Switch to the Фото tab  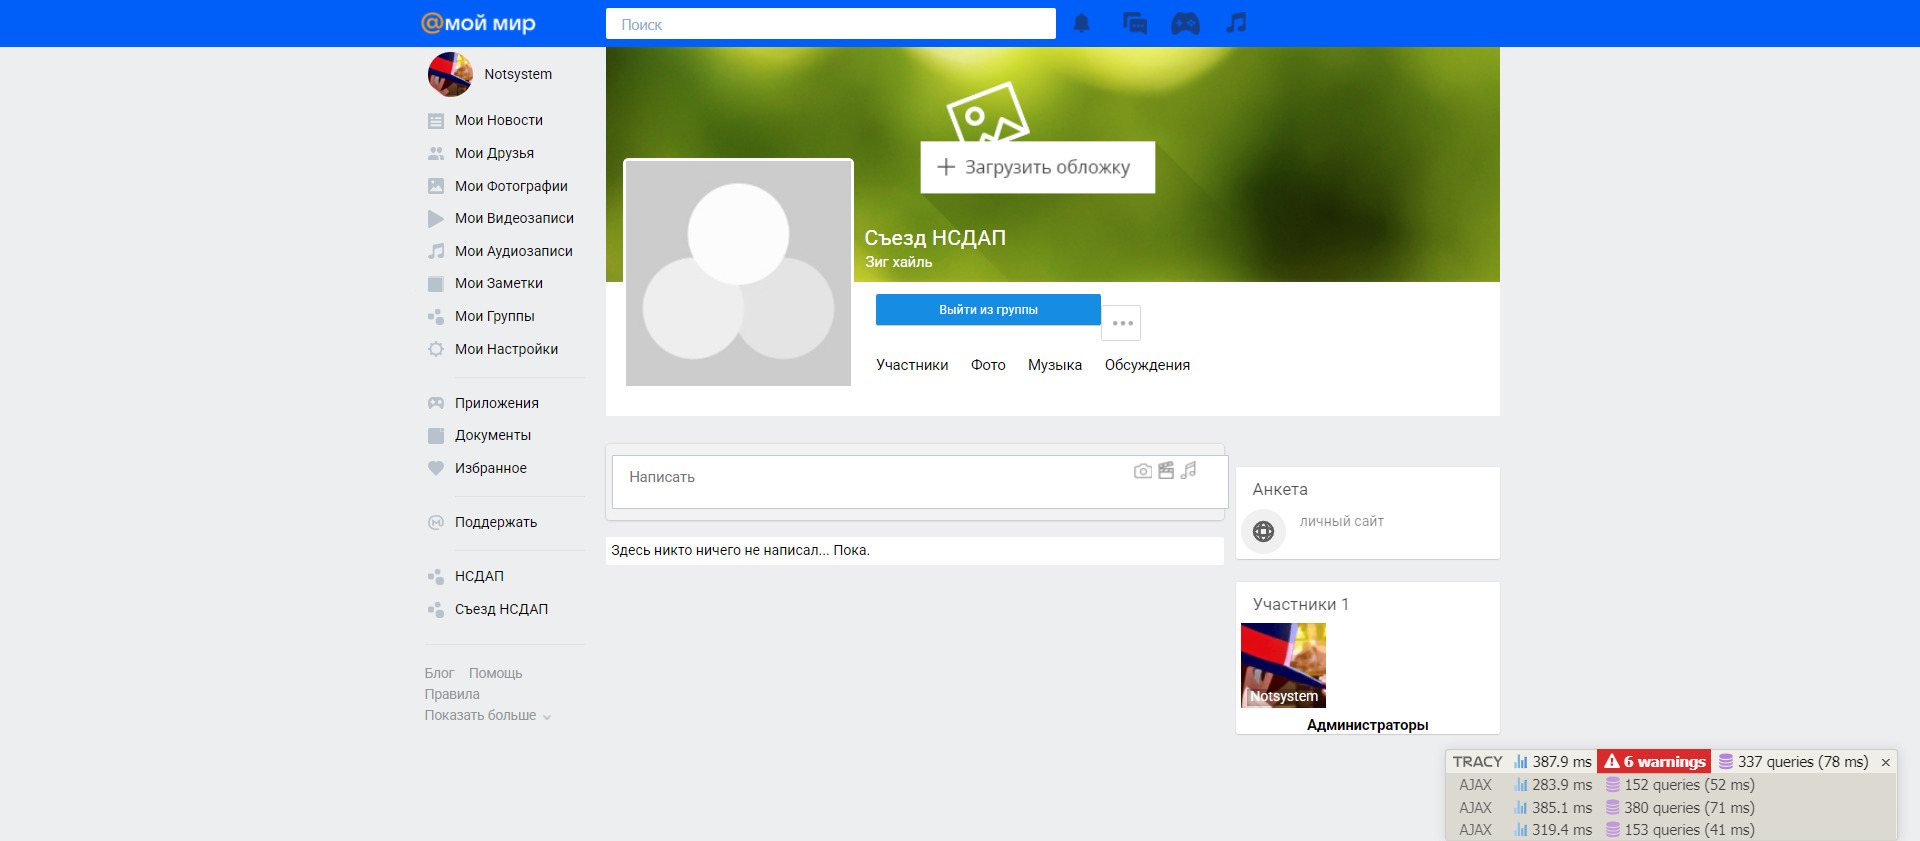click(988, 365)
